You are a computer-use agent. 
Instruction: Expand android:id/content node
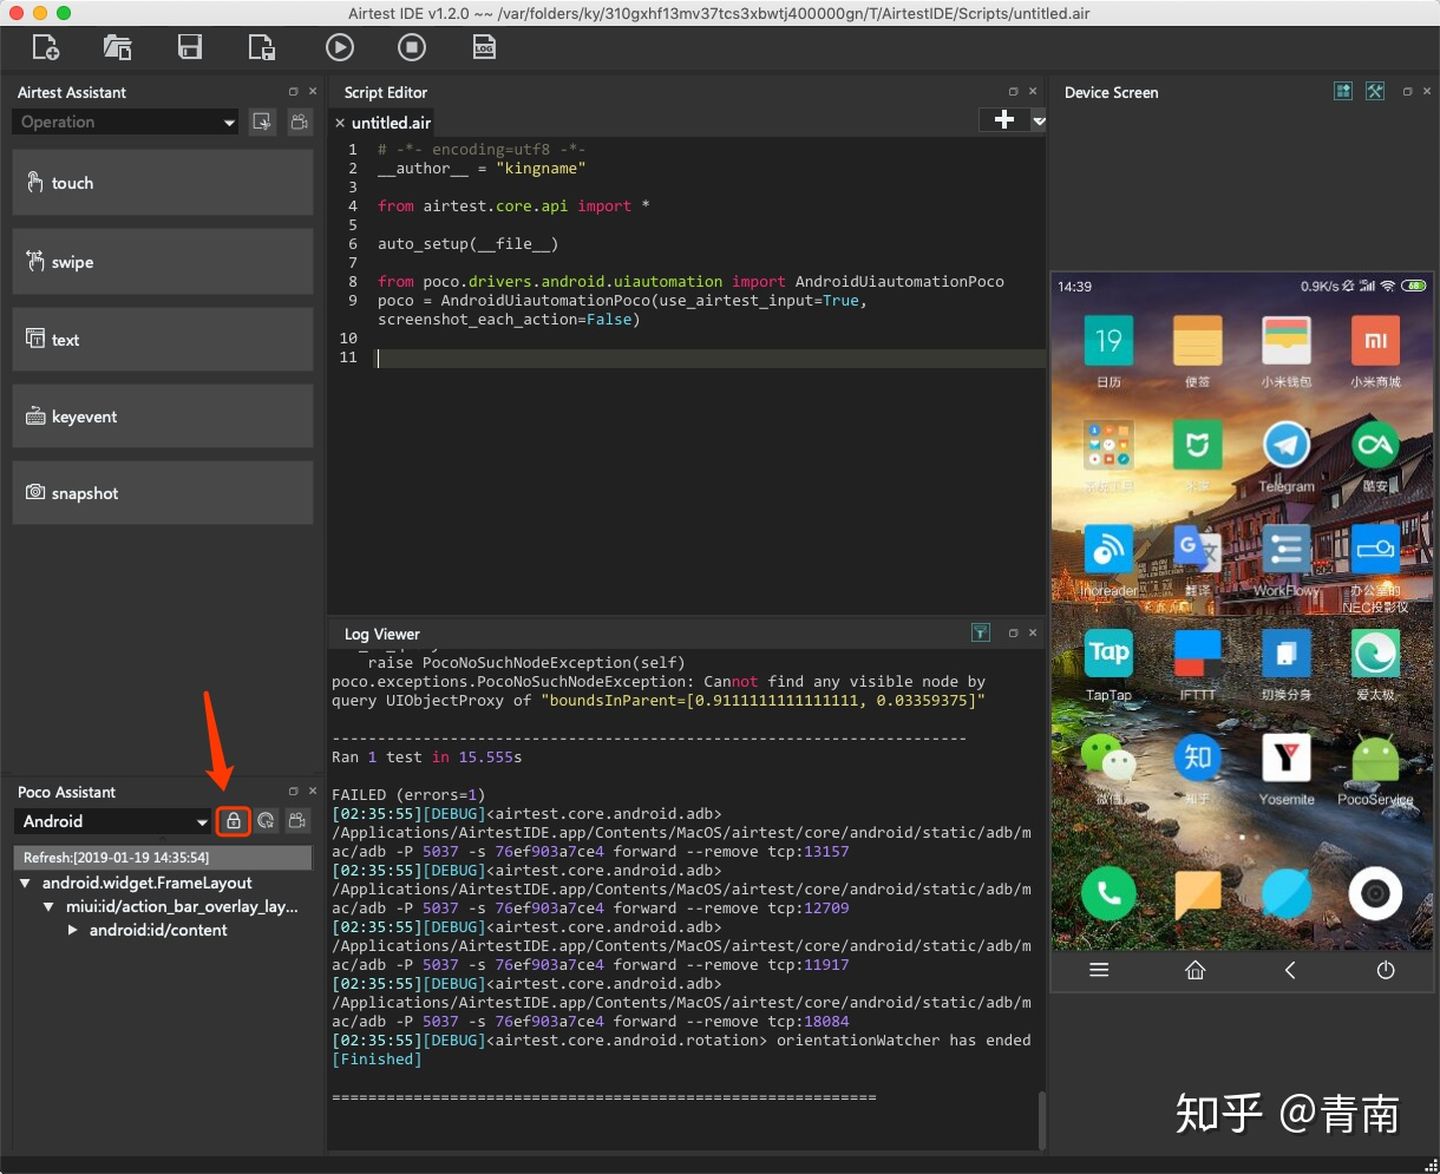pos(72,930)
